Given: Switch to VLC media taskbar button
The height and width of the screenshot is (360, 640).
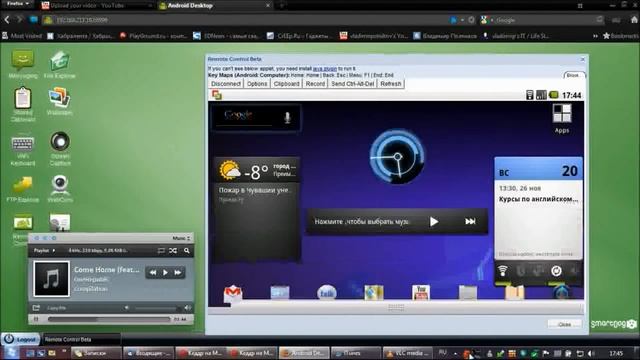Looking at the screenshot, I should point(408,353).
